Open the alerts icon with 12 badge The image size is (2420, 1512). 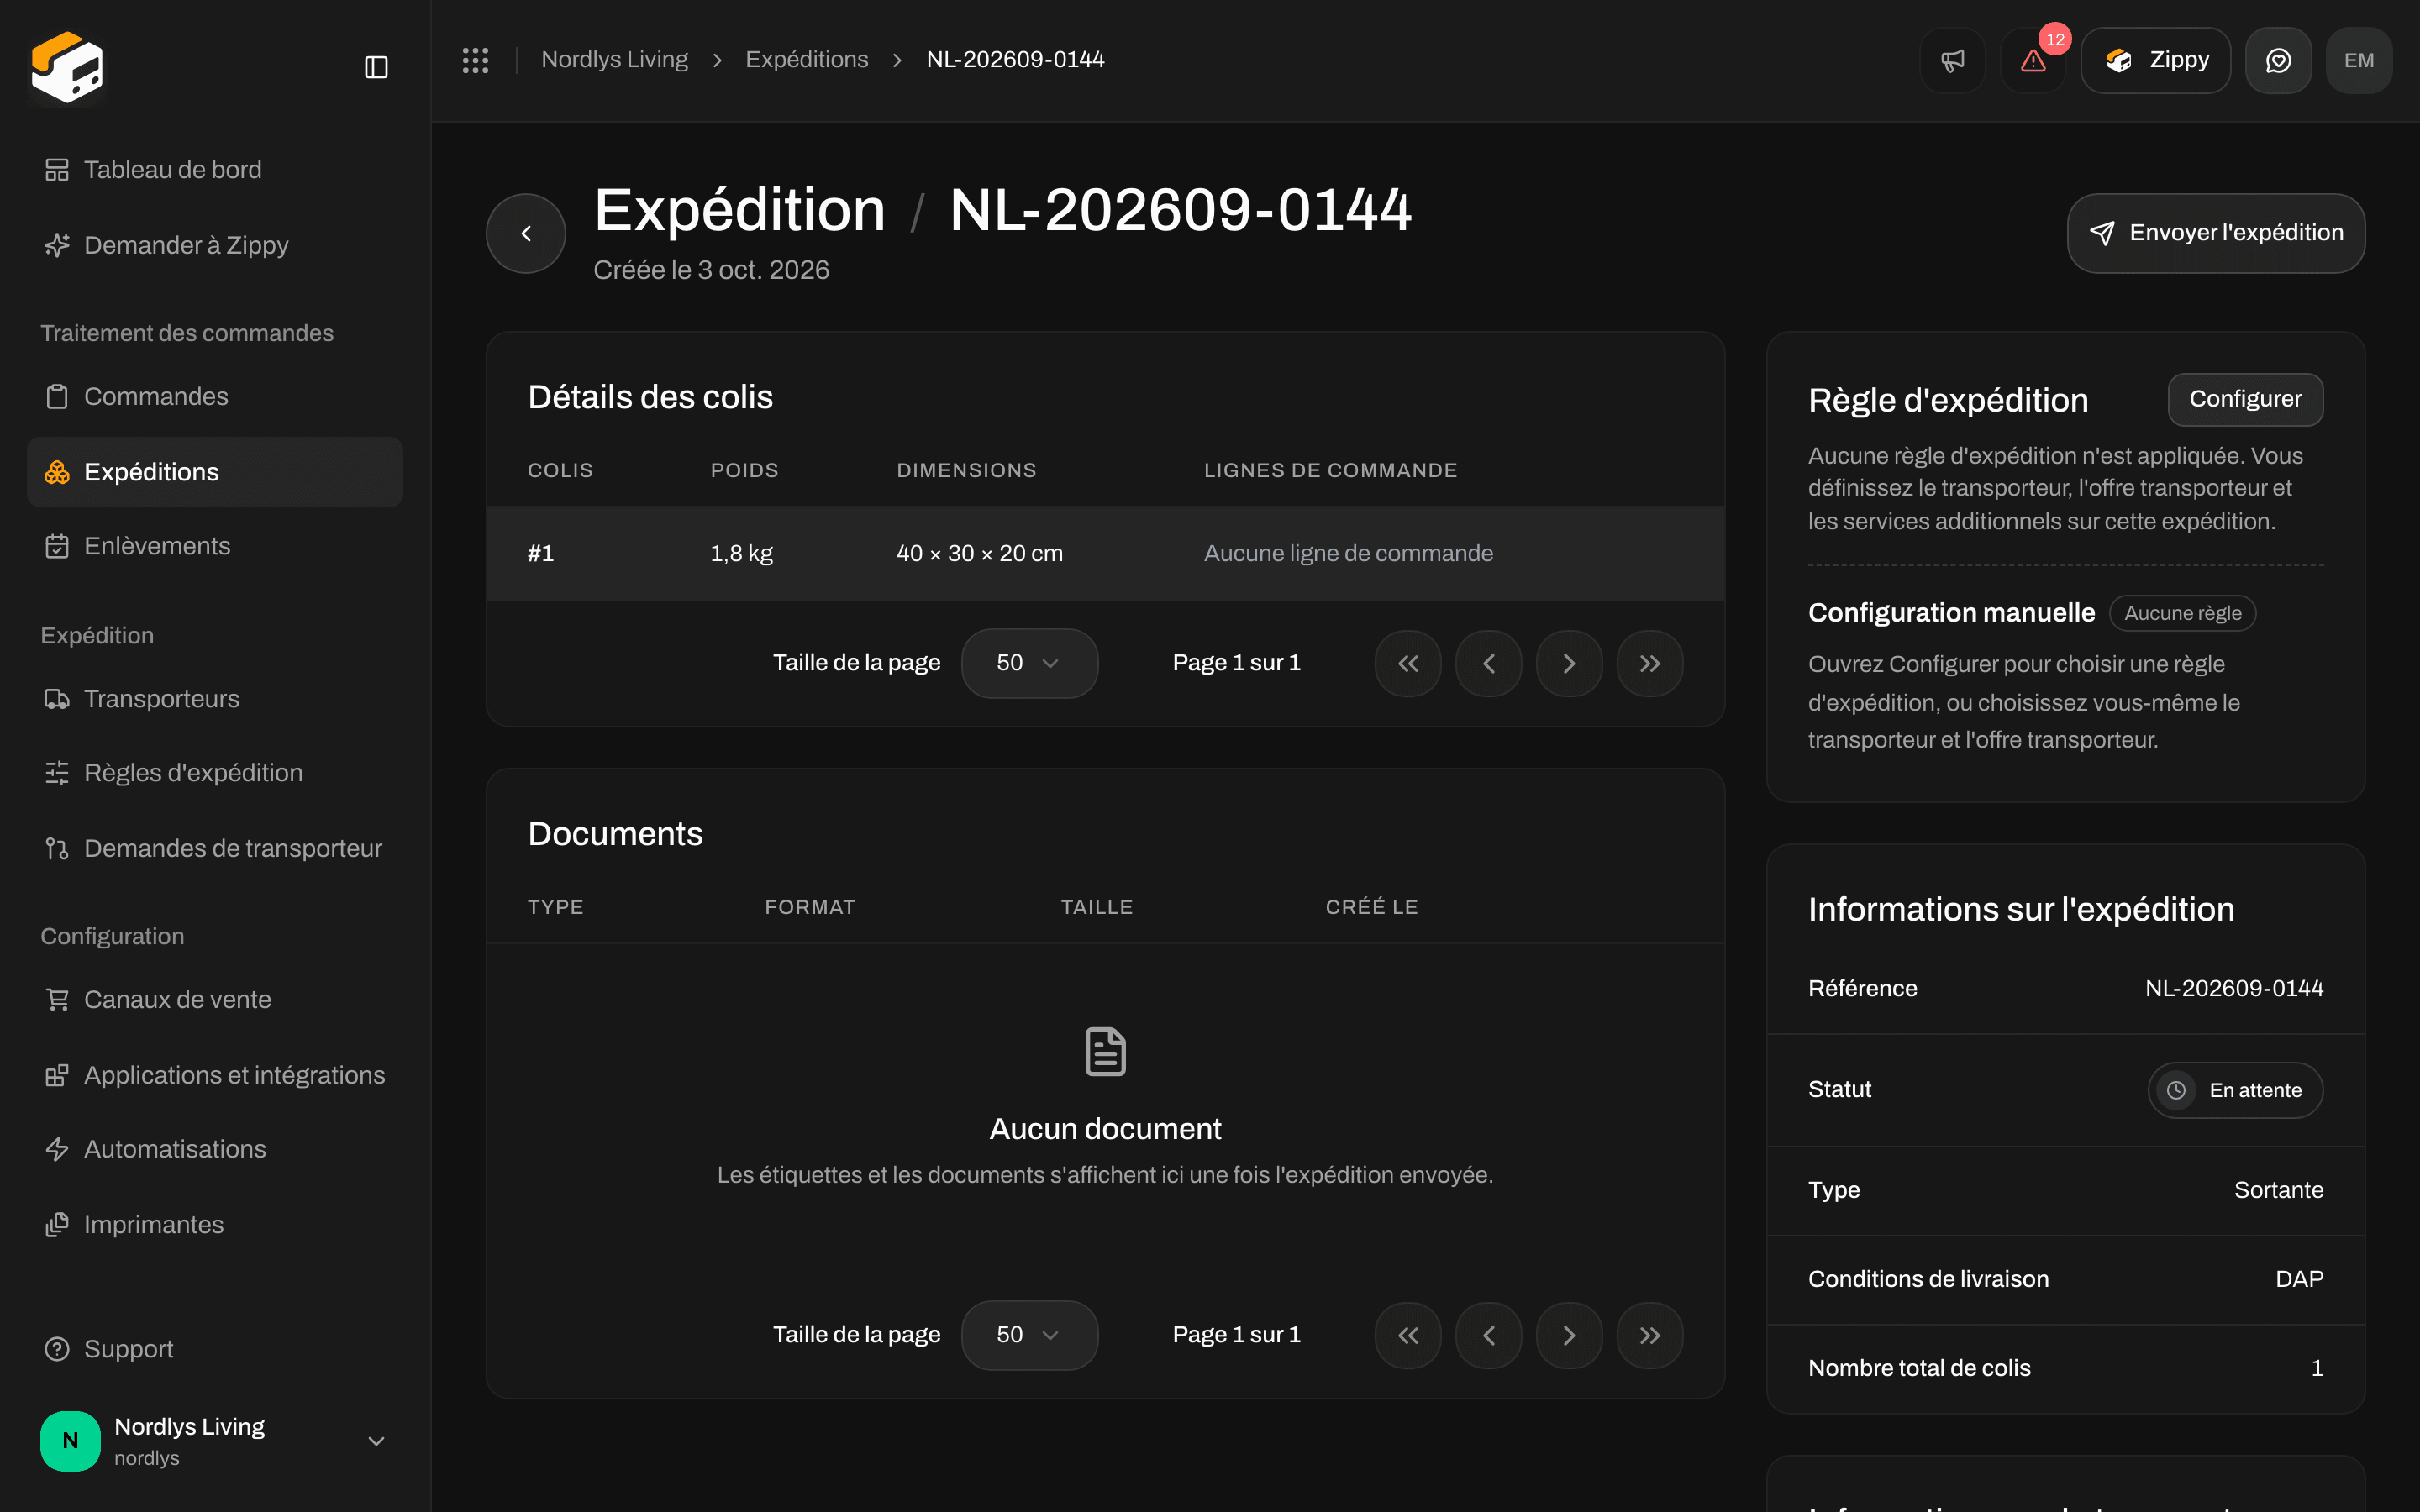coord(2033,60)
